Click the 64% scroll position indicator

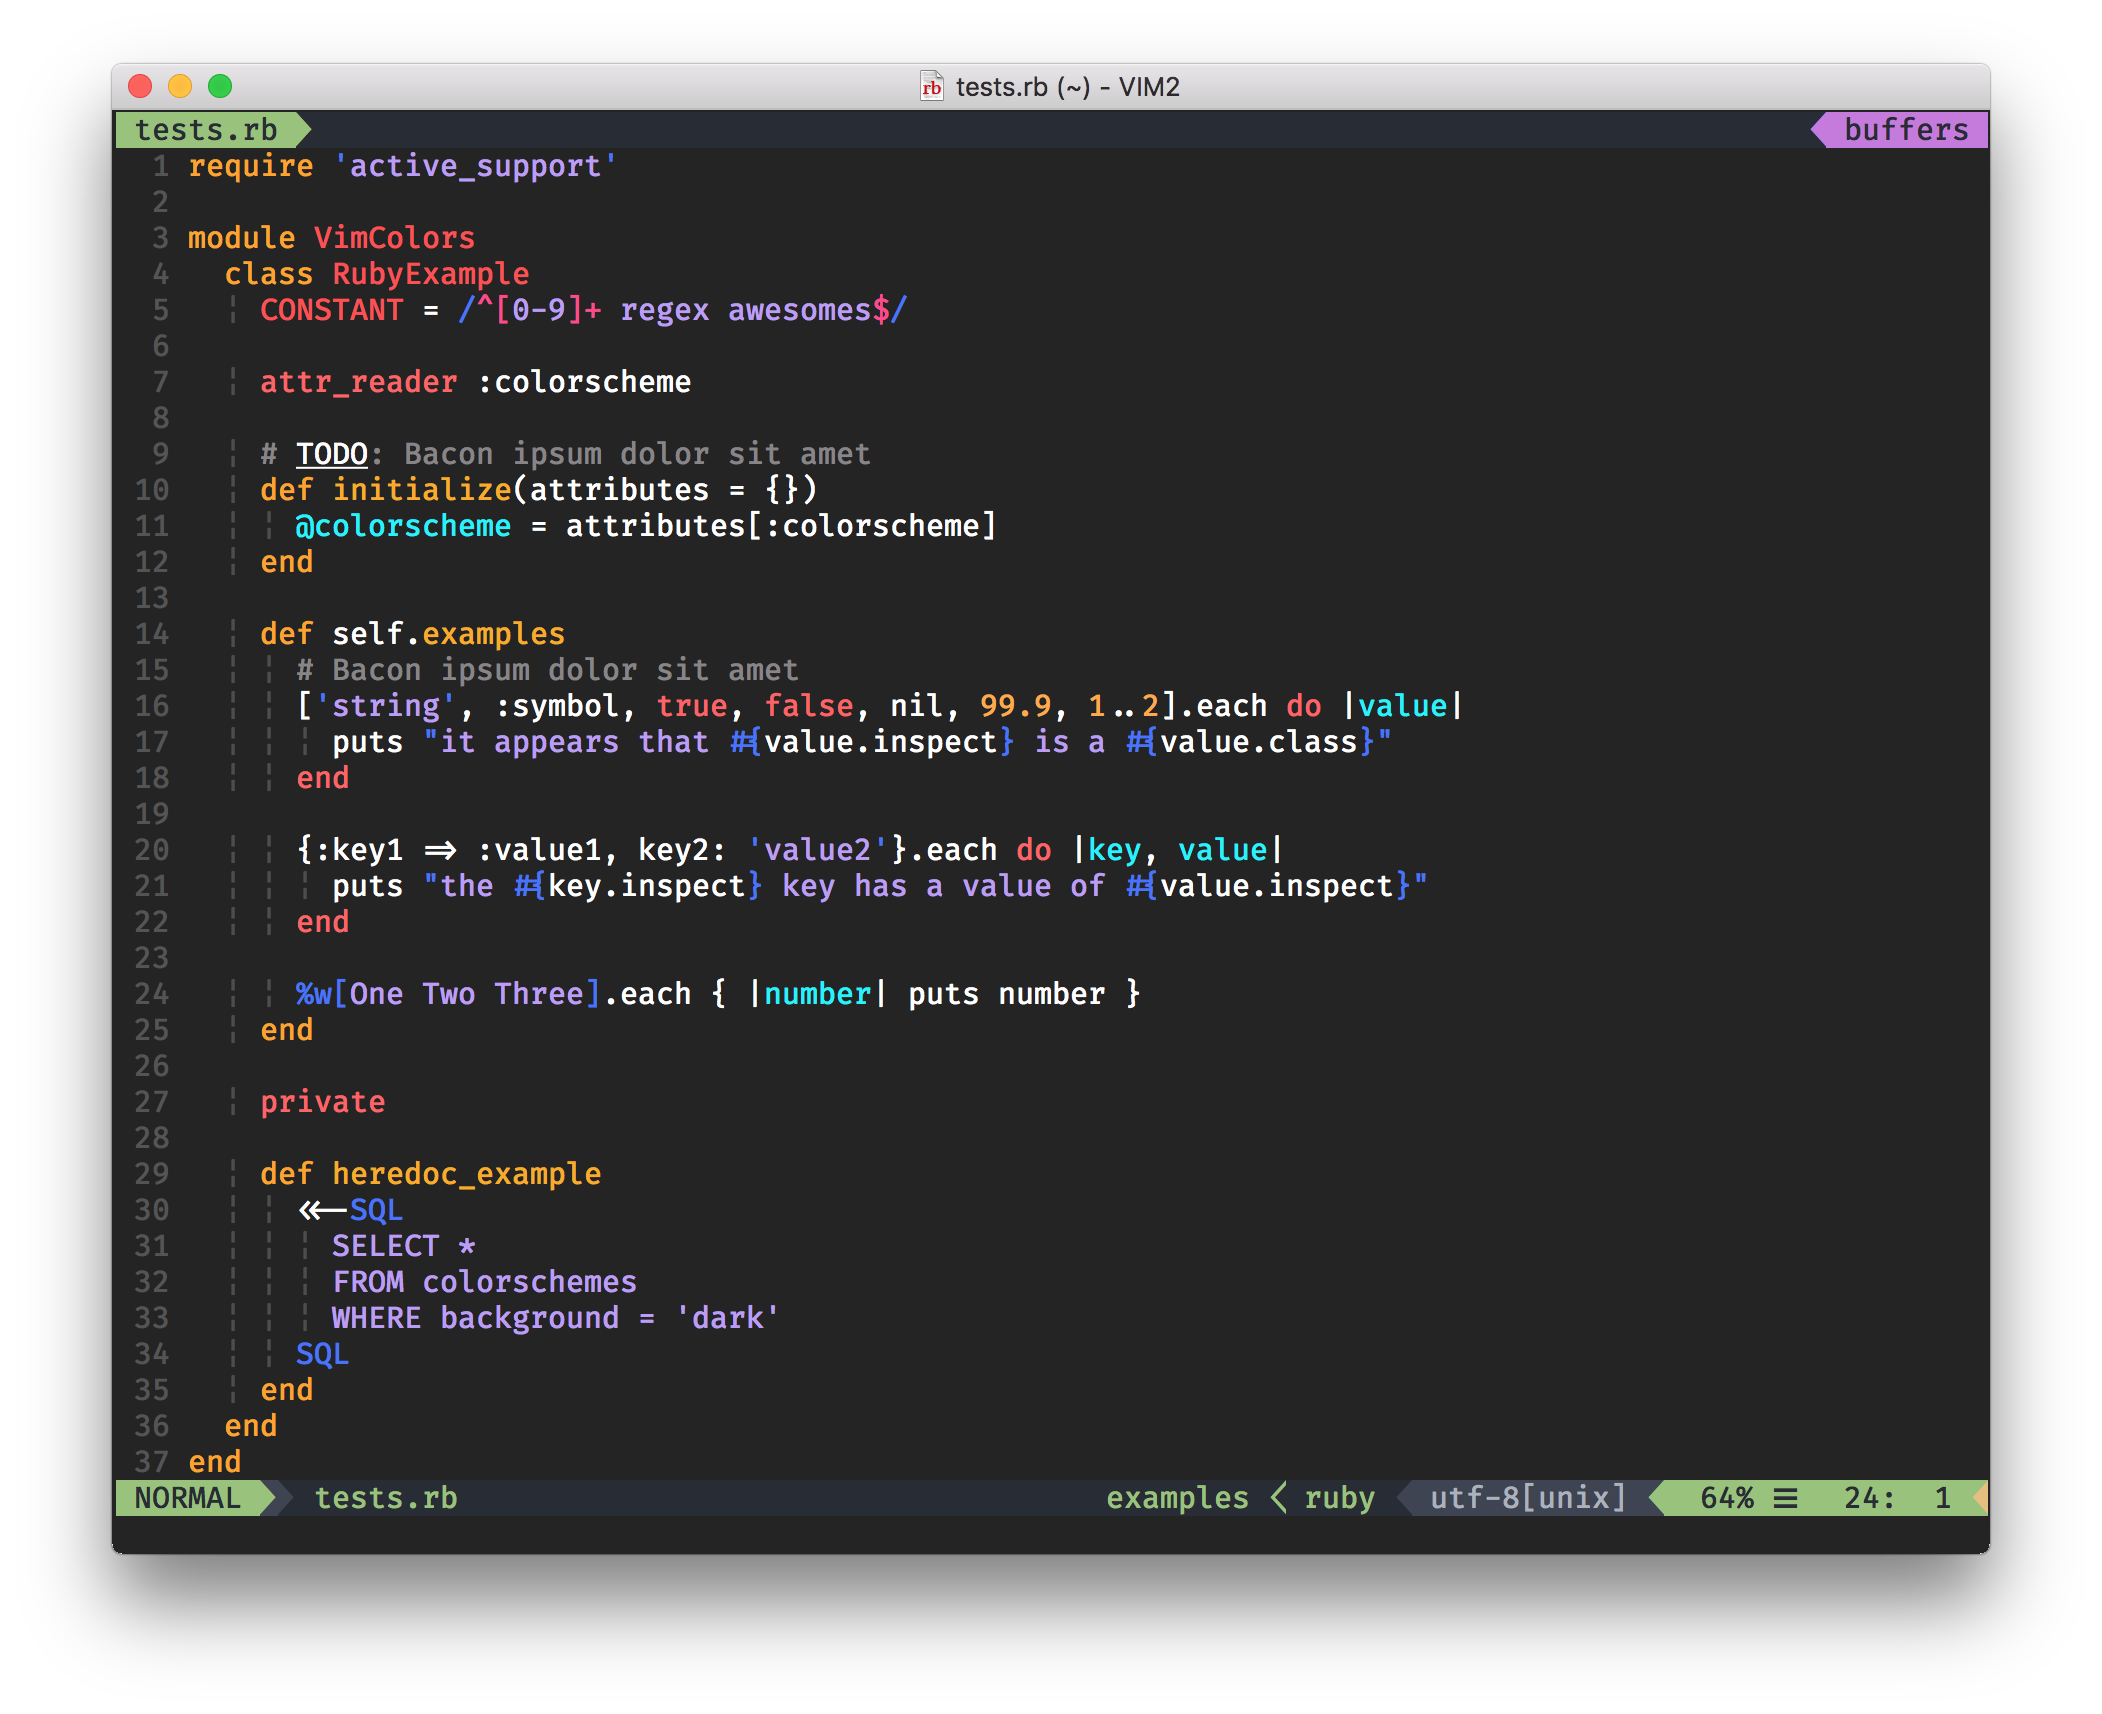pos(1727,1498)
